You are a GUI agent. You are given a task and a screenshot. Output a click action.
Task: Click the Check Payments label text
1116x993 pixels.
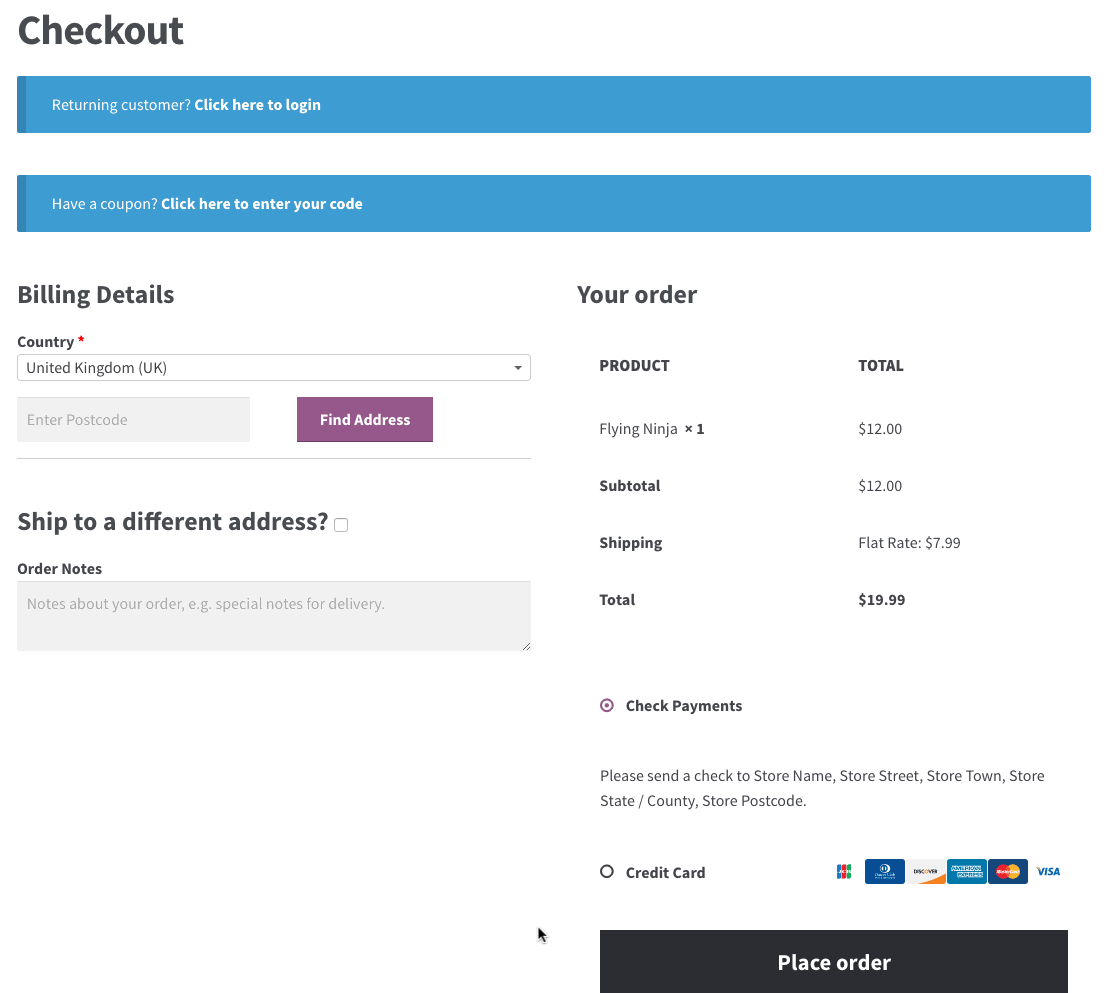coord(684,705)
